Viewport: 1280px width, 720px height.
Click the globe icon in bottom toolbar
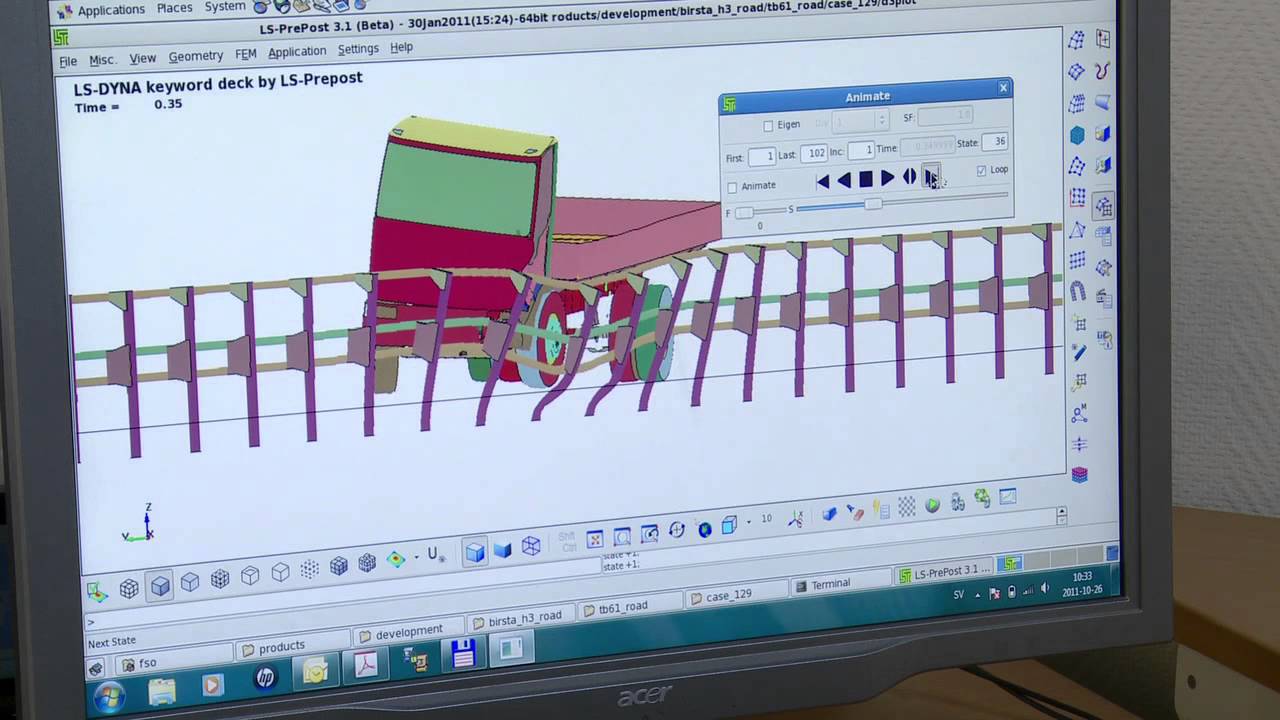pos(704,529)
